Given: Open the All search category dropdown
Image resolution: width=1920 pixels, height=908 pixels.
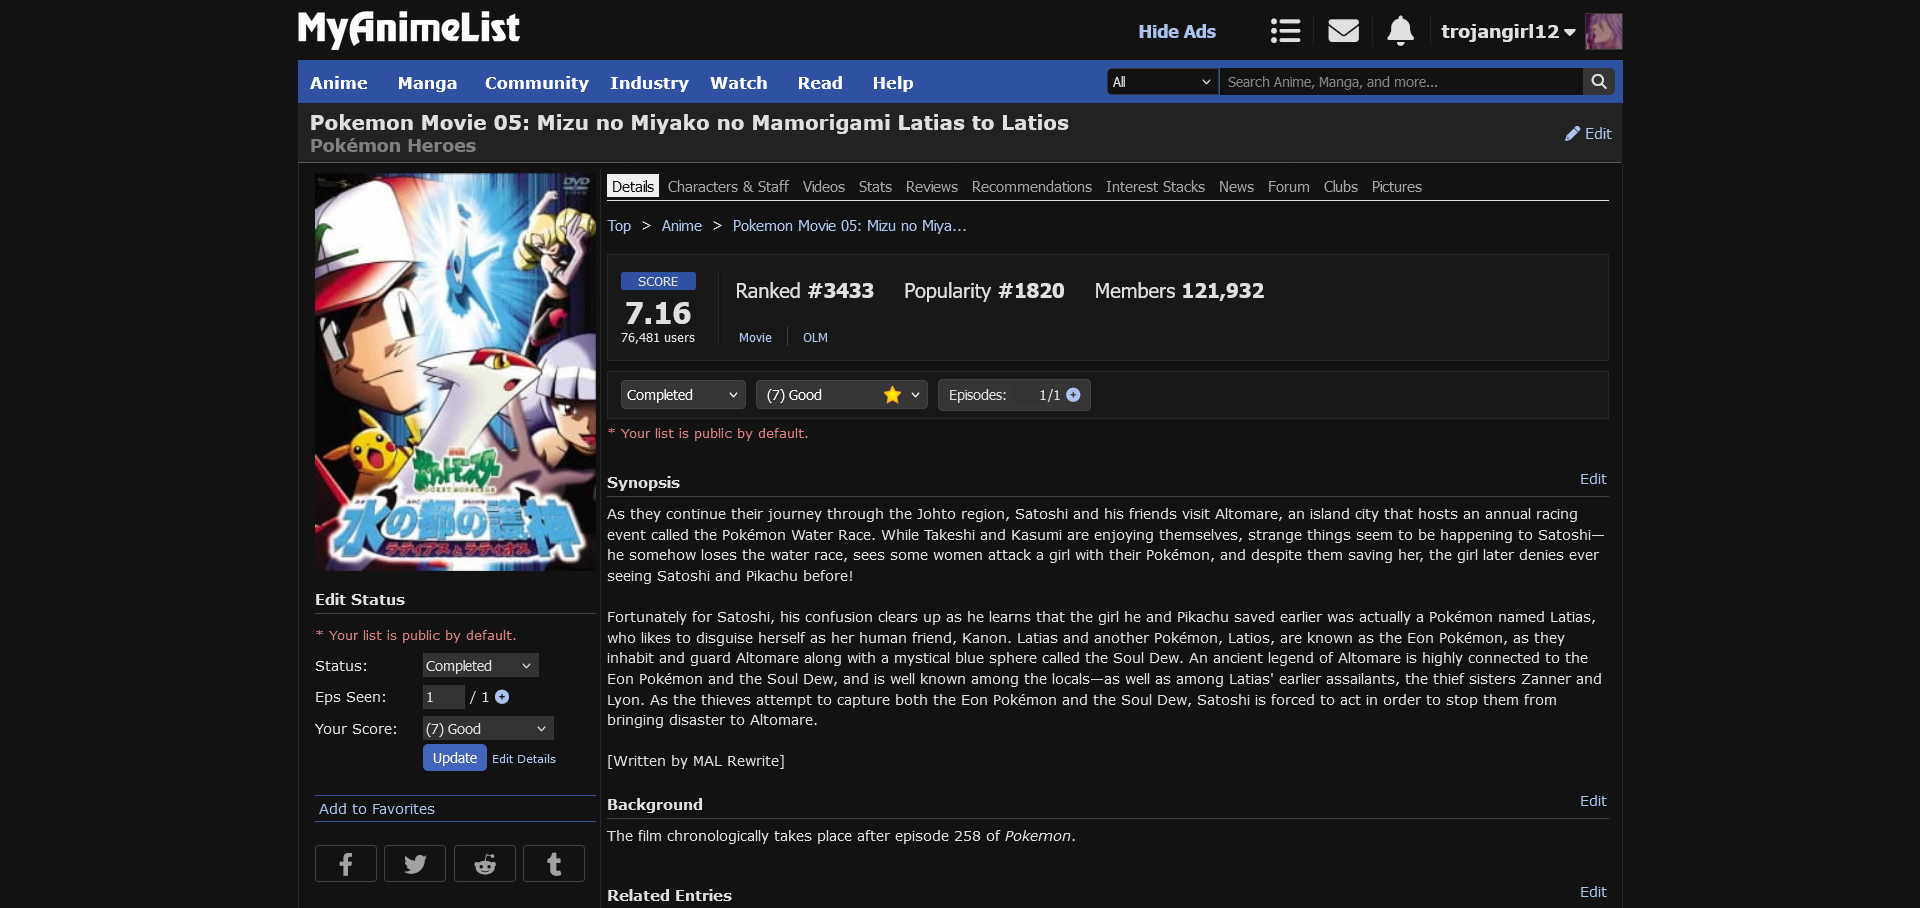Looking at the screenshot, I should pyautogui.click(x=1162, y=82).
